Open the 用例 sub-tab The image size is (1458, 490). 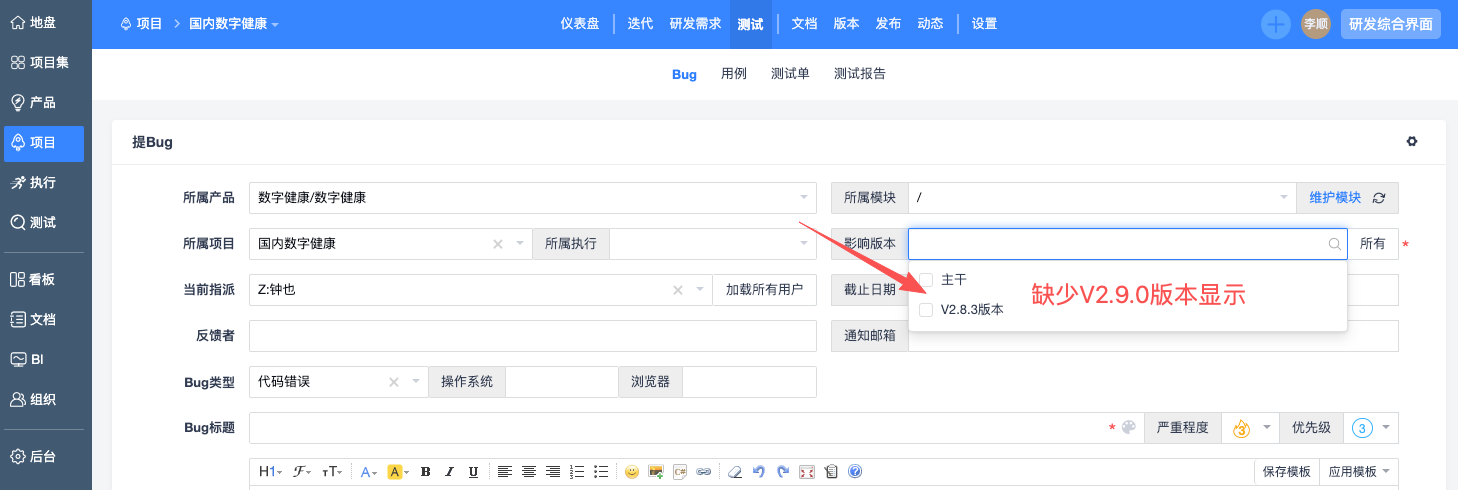[x=734, y=74]
